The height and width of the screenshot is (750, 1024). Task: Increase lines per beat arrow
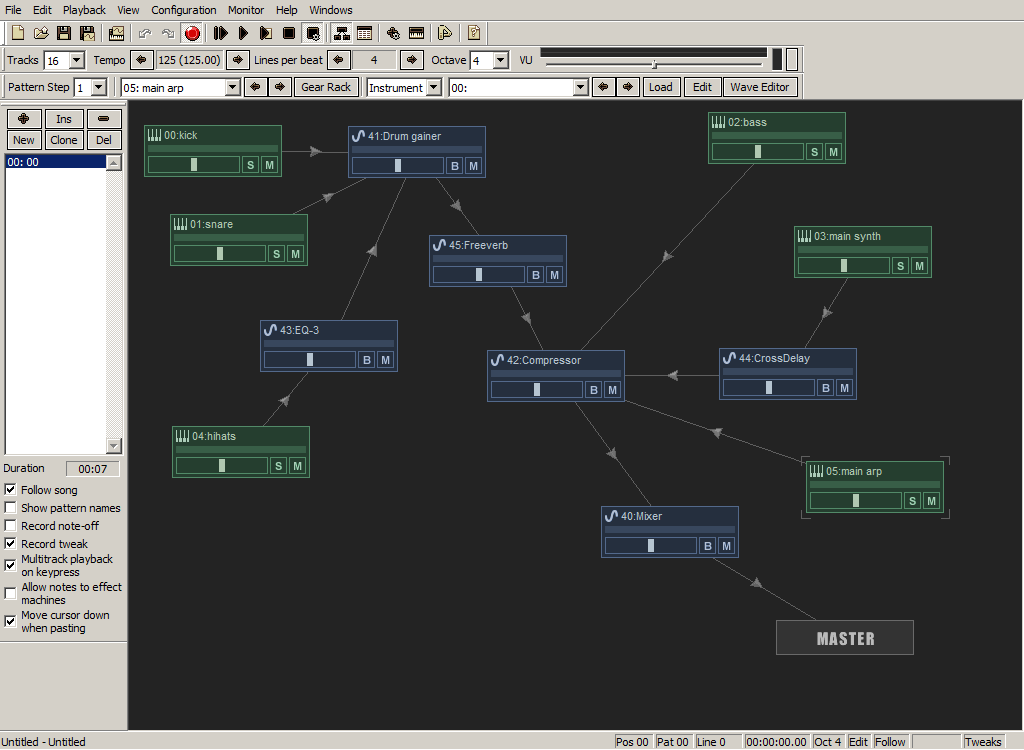(x=411, y=60)
